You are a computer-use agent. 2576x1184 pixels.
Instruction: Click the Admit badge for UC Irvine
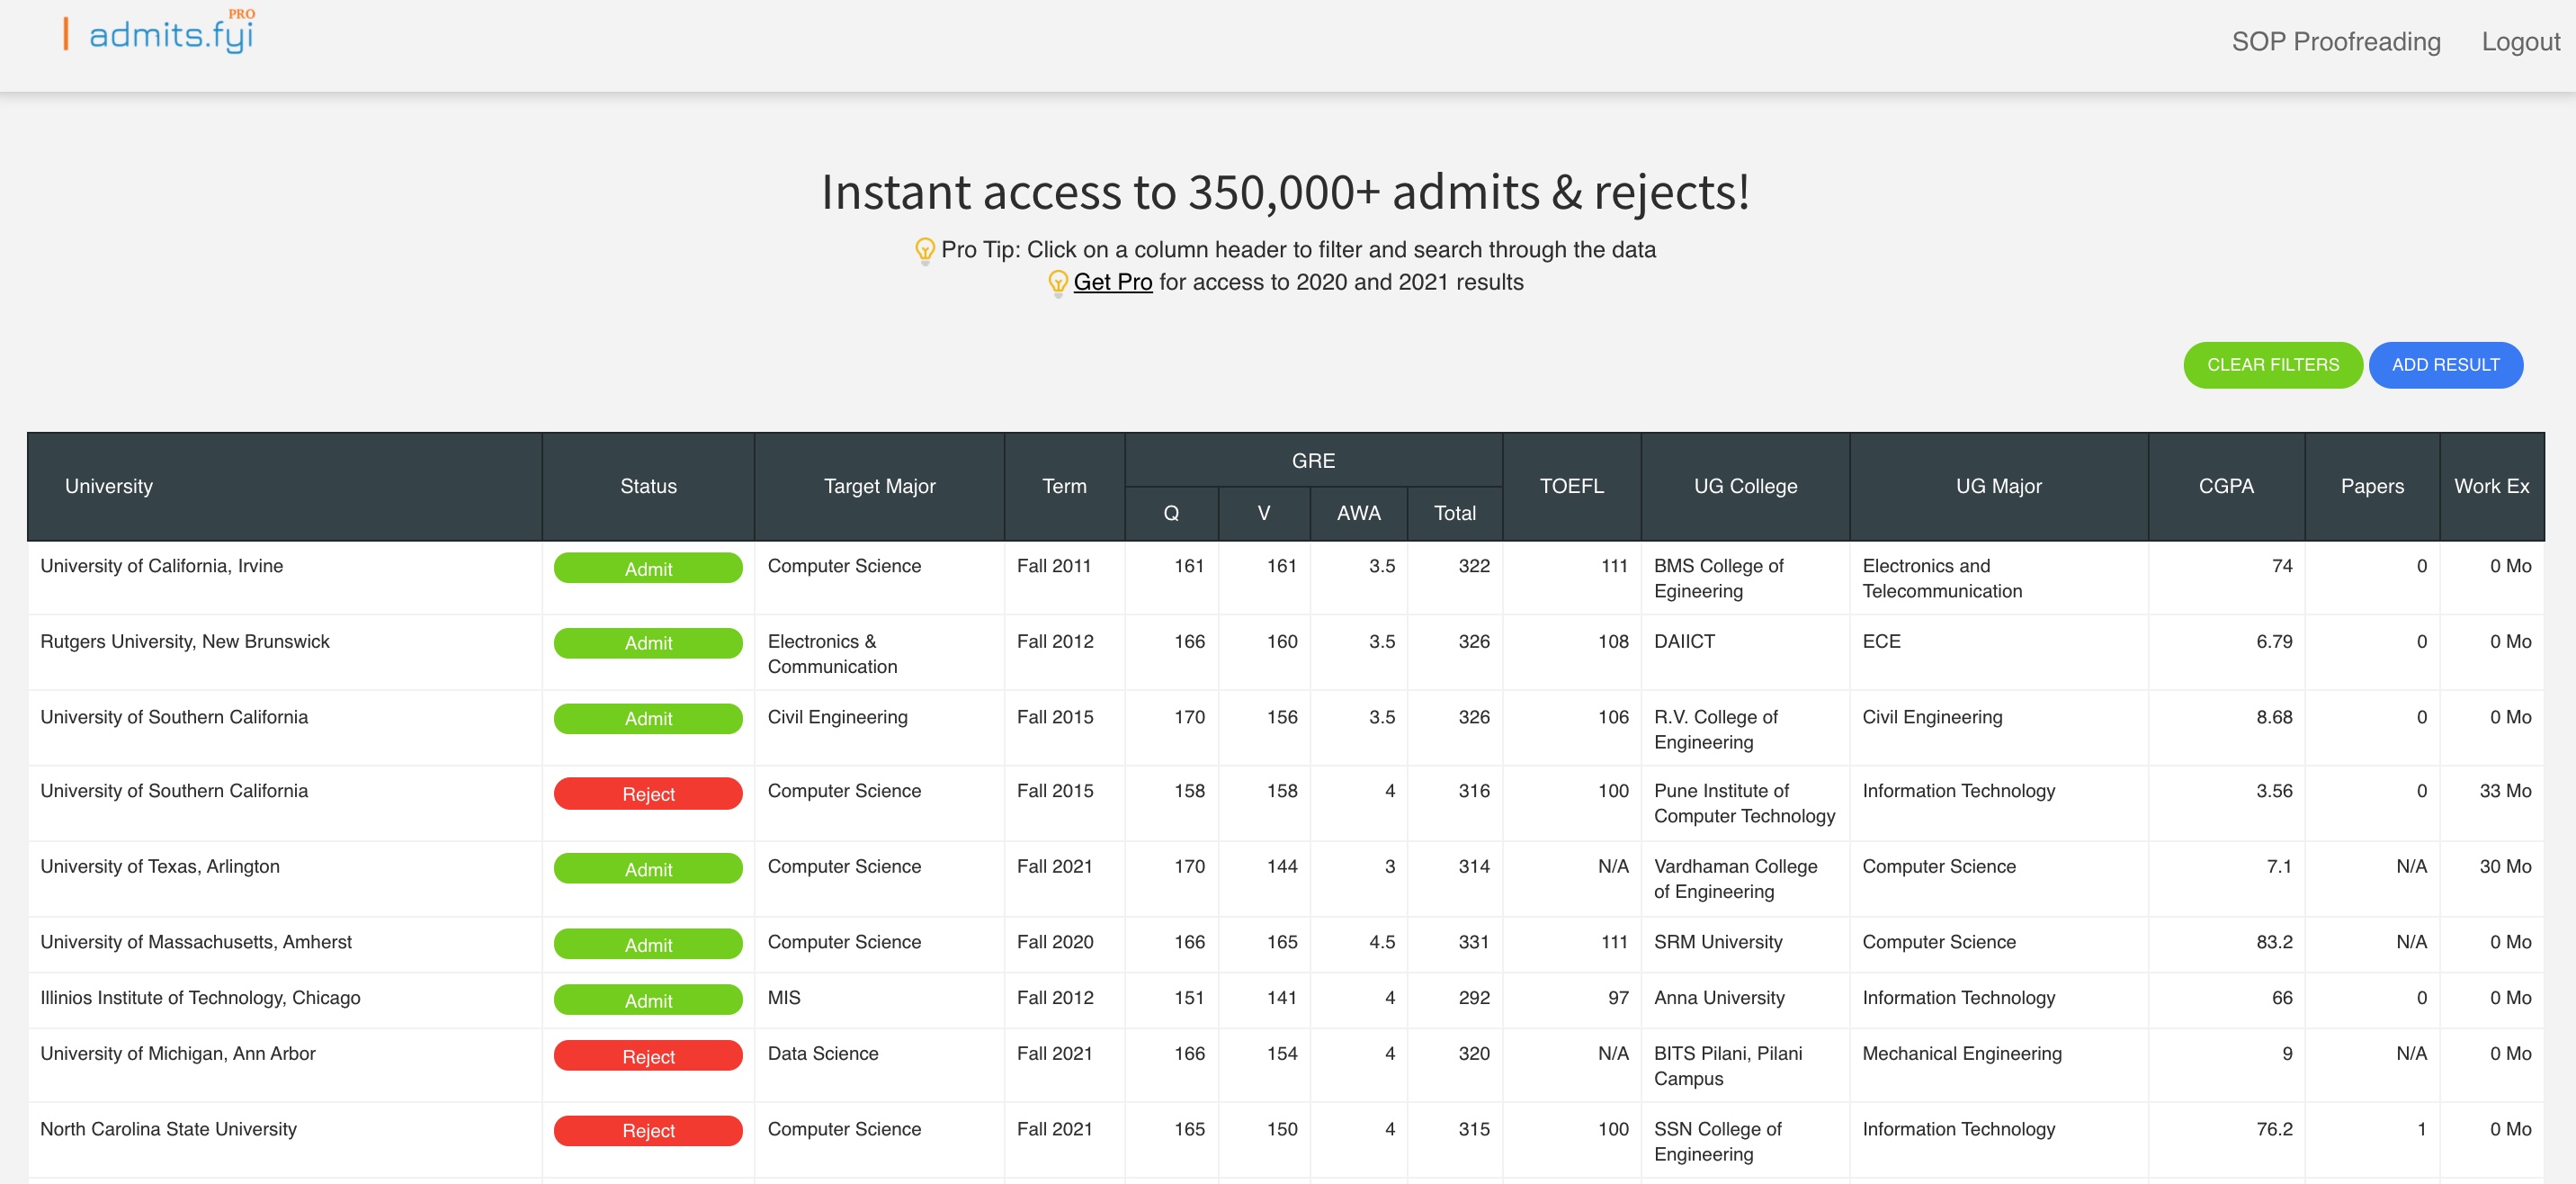[648, 568]
